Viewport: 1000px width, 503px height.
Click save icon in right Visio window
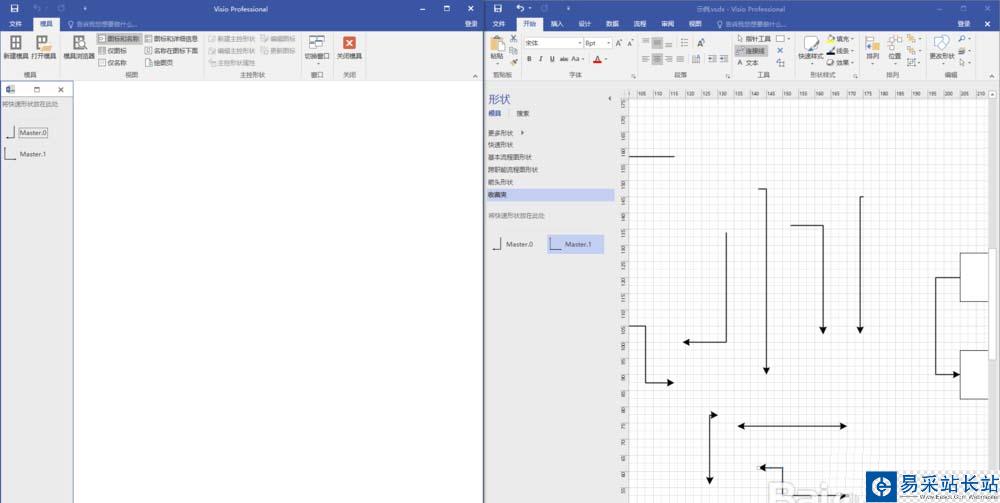pos(498,8)
